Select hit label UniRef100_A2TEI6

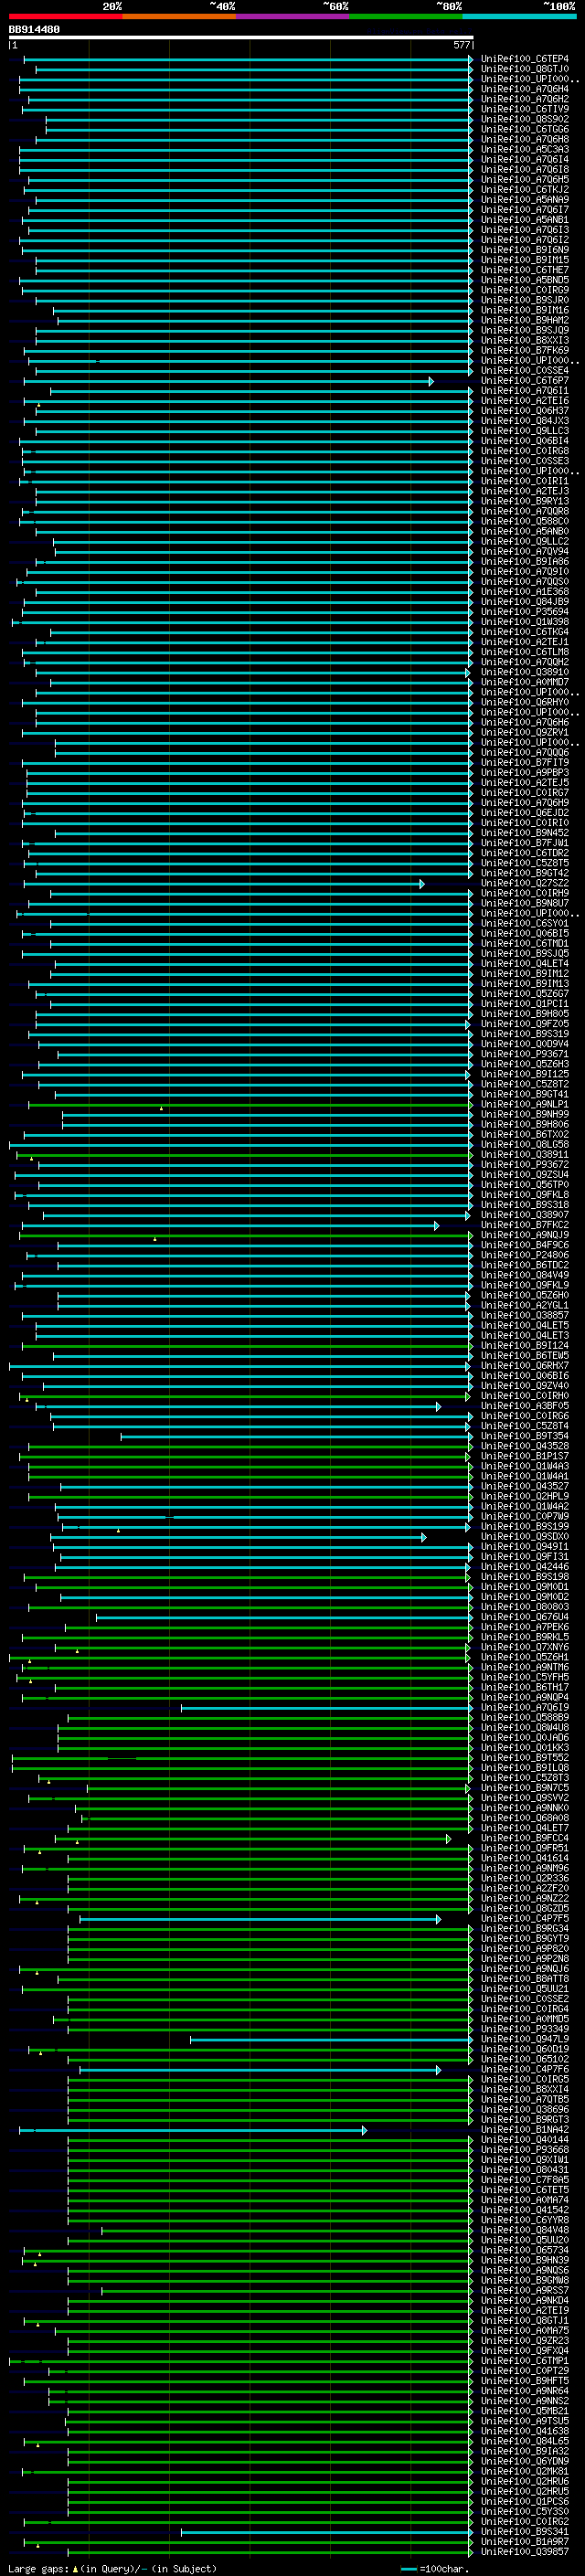pos(524,400)
